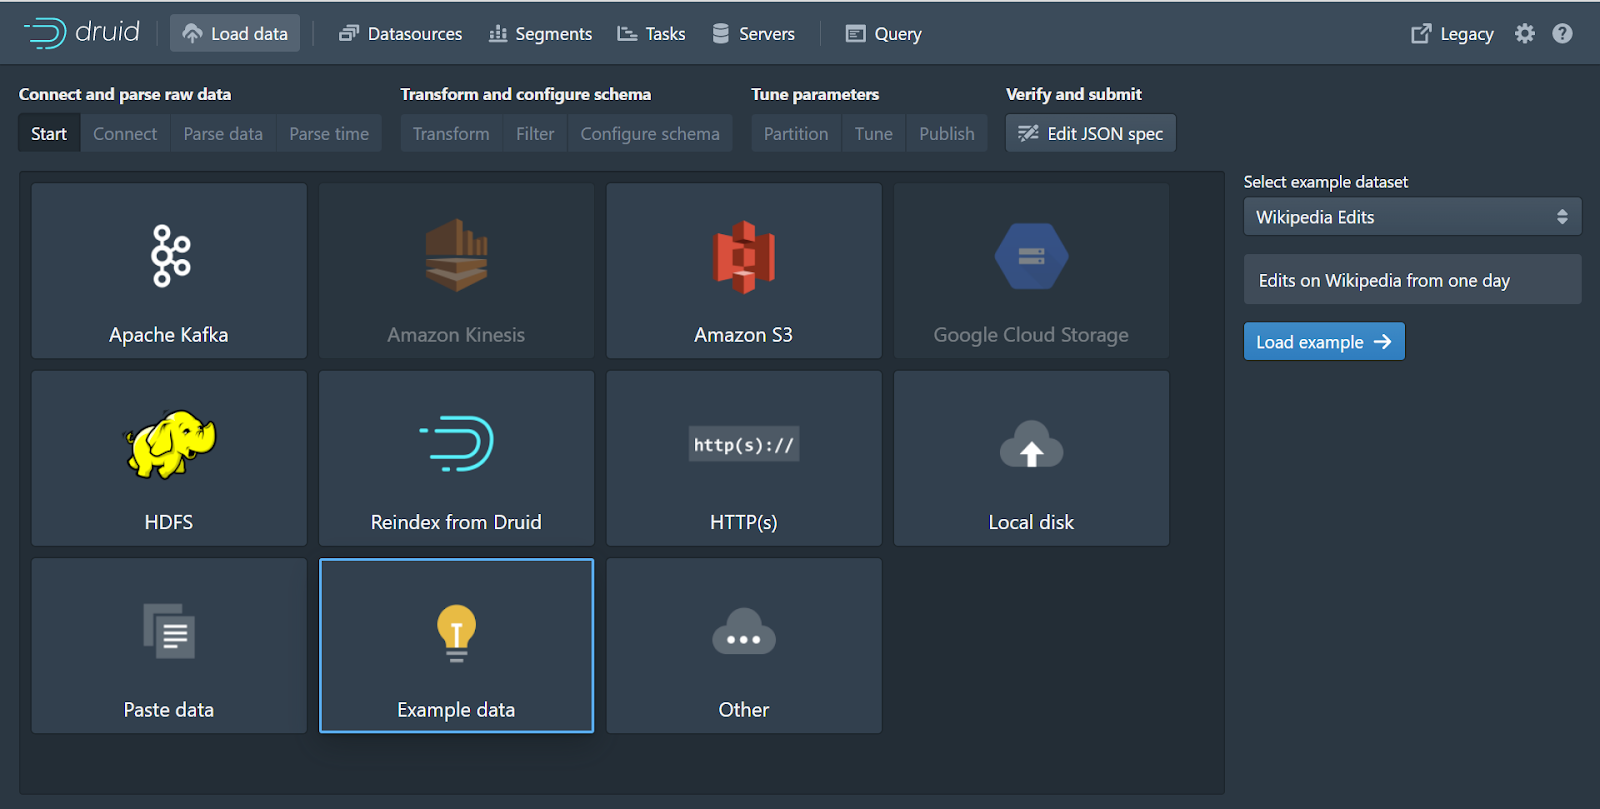The image size is (1600, 809).
Task: Switch to the Query view
Action: pos(884,34)
